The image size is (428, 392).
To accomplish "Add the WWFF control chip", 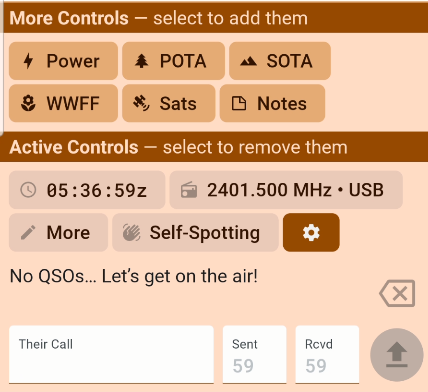I will [x=63, y=103].
